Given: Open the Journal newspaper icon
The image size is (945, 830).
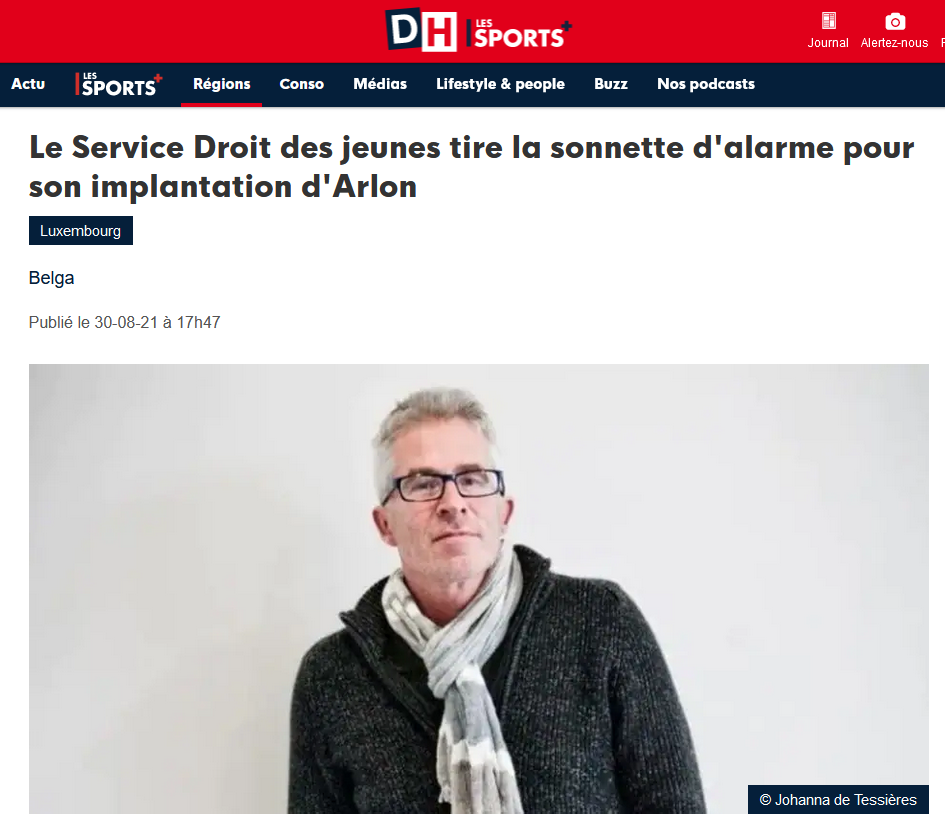Looking at the screenshot, I should [x=829, y=21].
